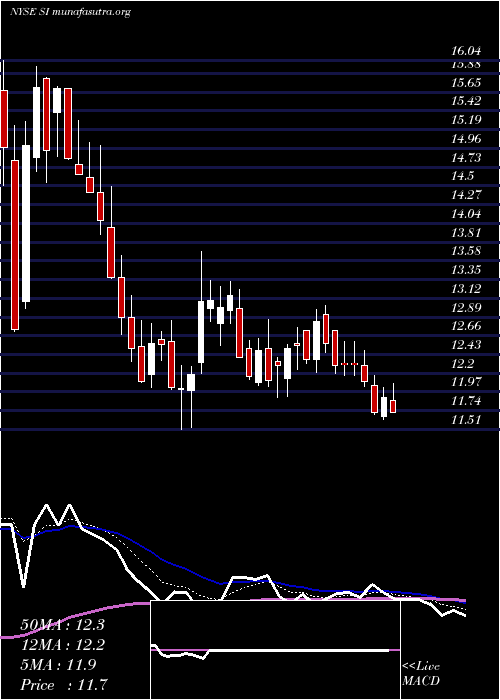The image size is (500, 700).
Task: Click the 16.04 price axis label
Action: [466, 51]
